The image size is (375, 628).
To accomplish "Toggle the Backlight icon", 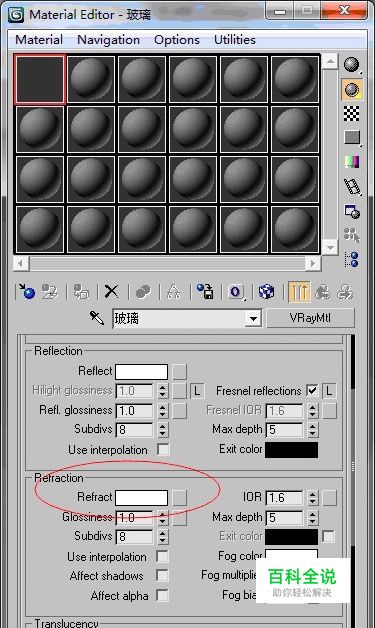I will [352, 89].
